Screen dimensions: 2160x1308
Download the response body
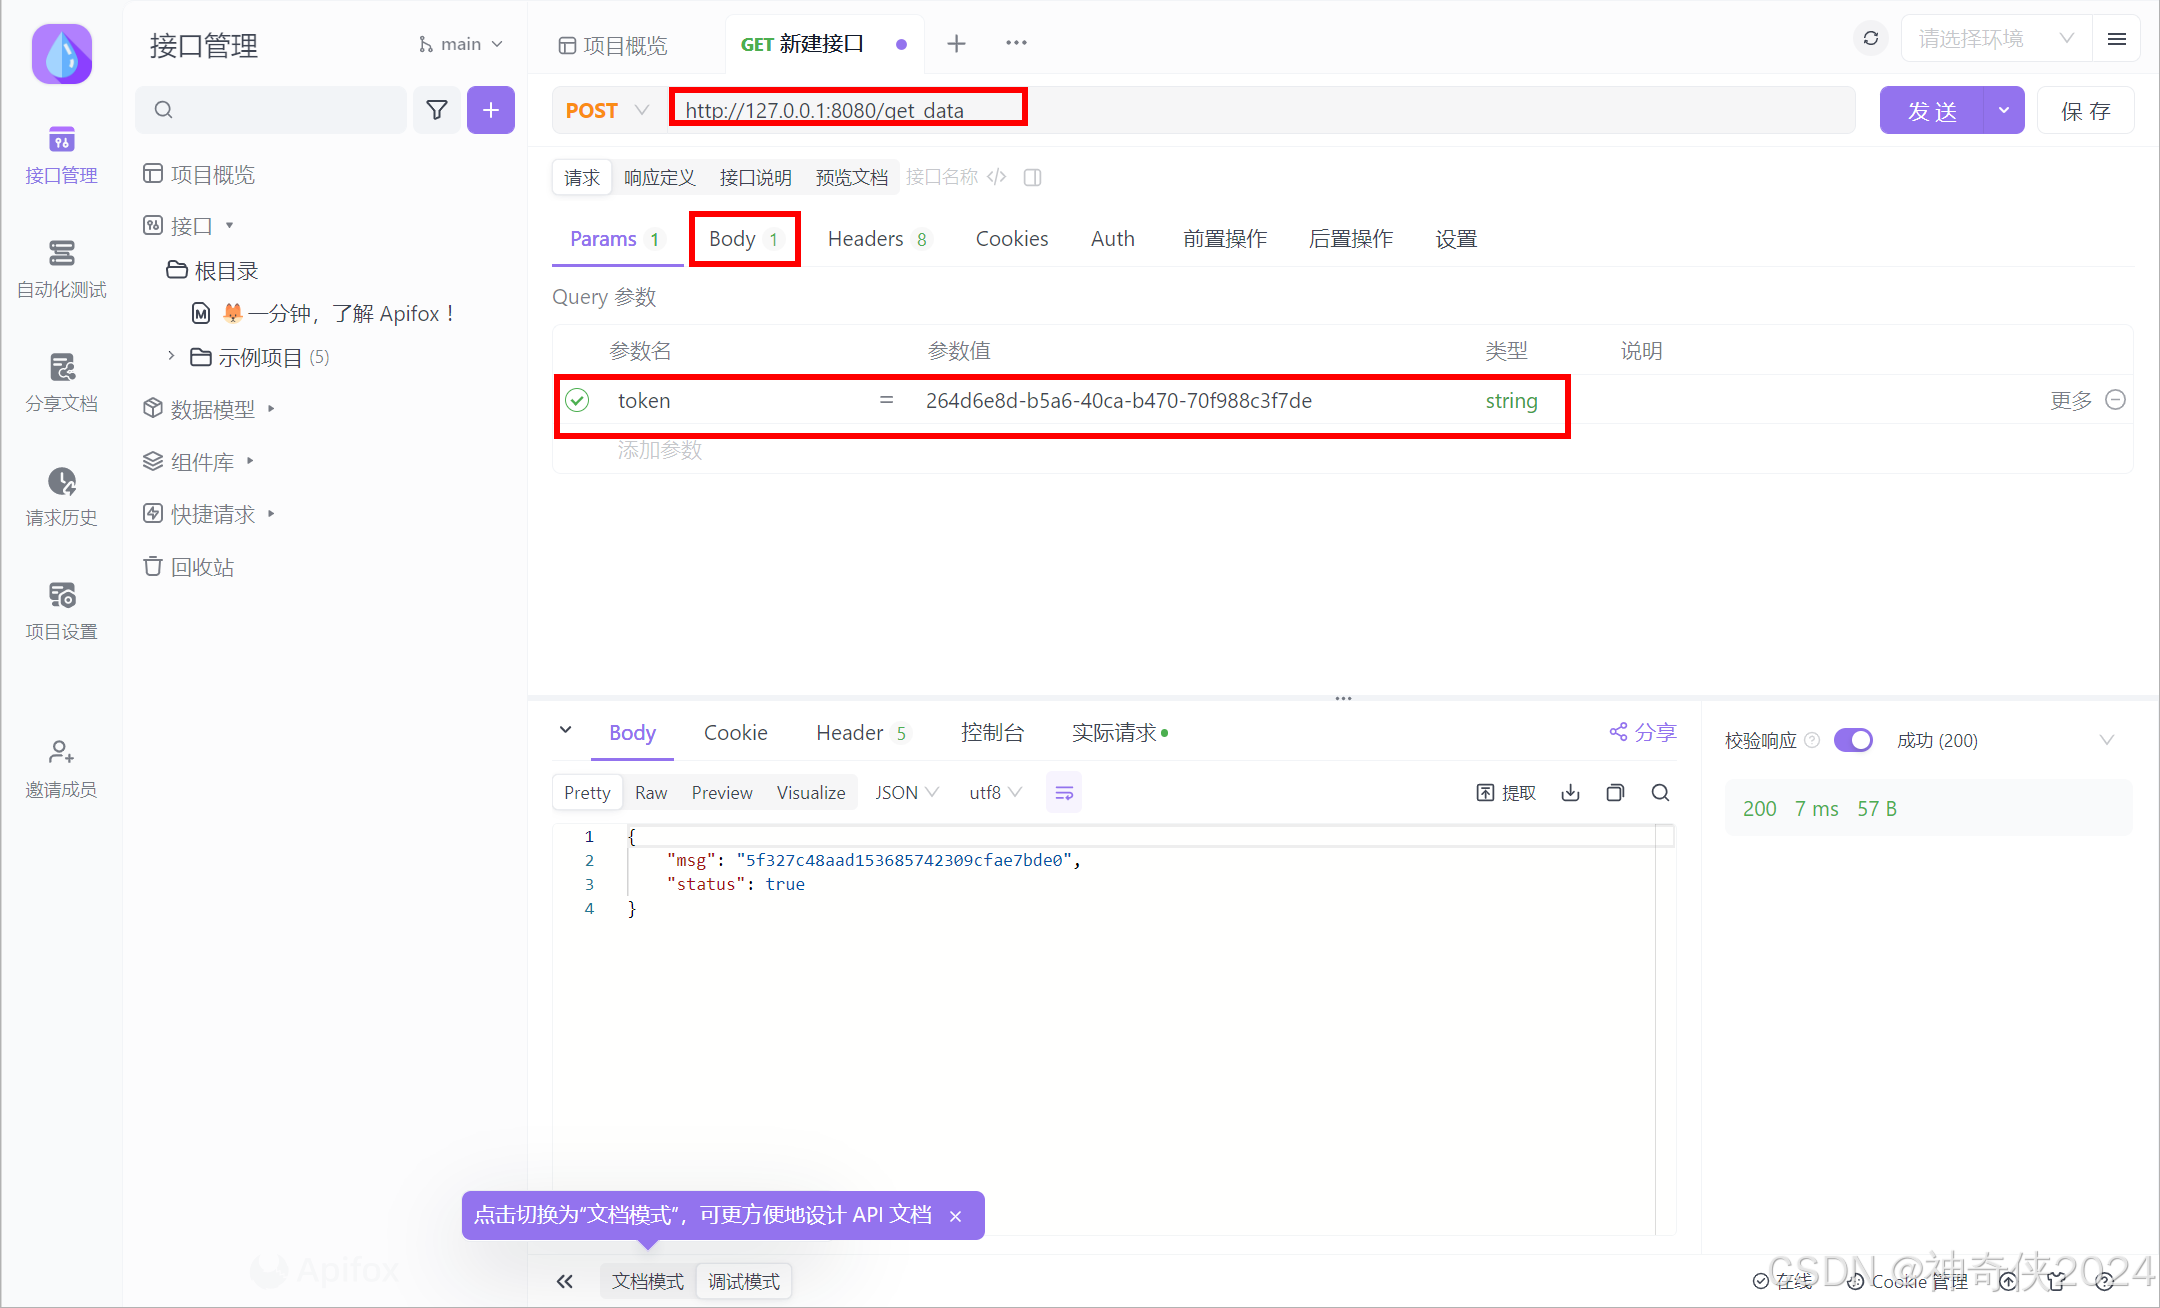tap(1569, 792)
